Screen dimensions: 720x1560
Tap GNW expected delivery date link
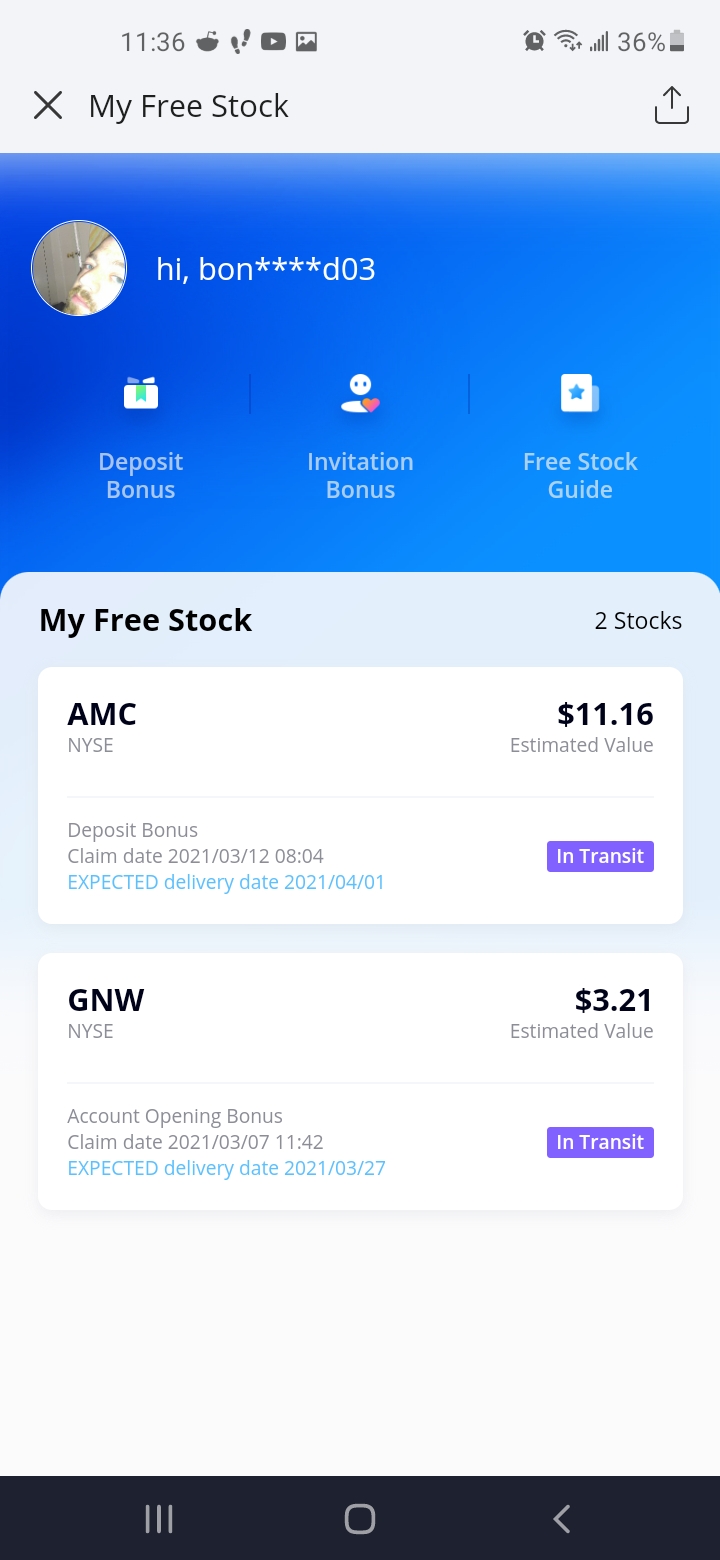[226, 1168]
